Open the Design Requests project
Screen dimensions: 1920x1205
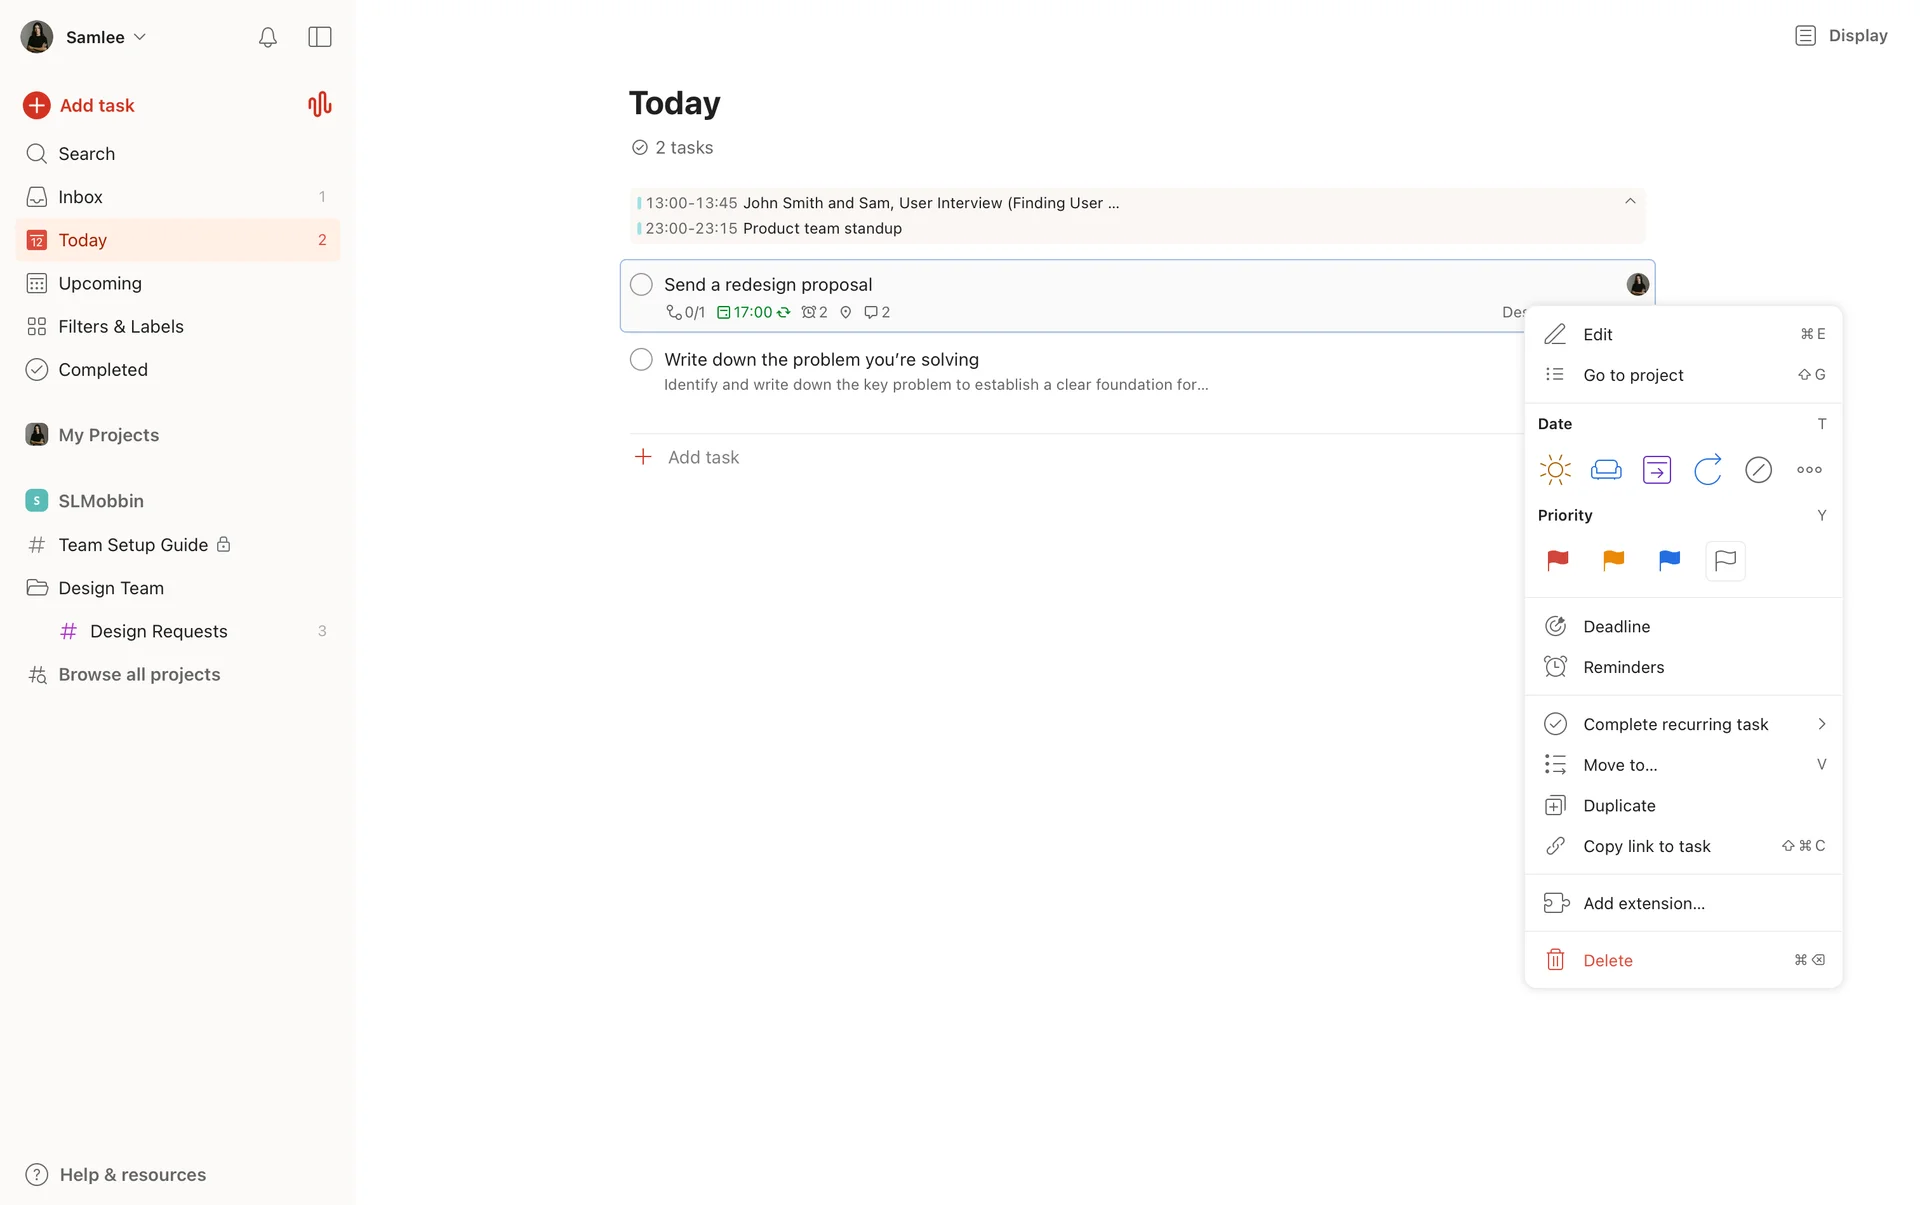158,631
